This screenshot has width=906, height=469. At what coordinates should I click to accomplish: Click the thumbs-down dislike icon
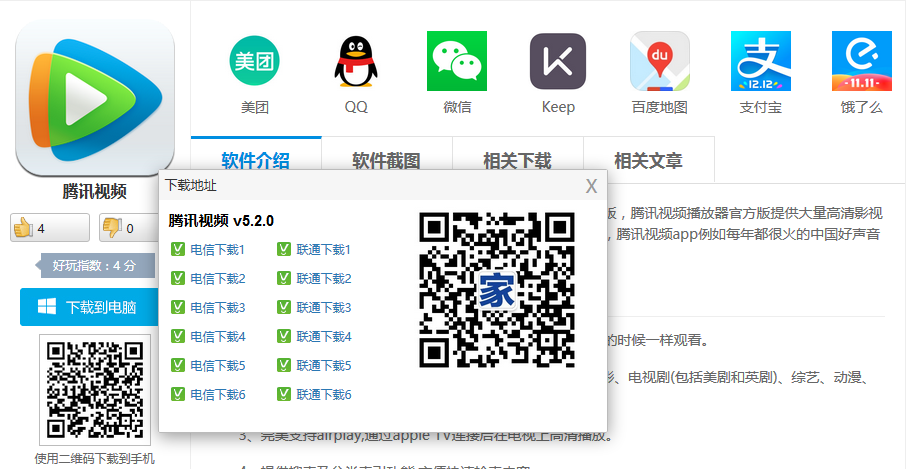tap(112, 228)
